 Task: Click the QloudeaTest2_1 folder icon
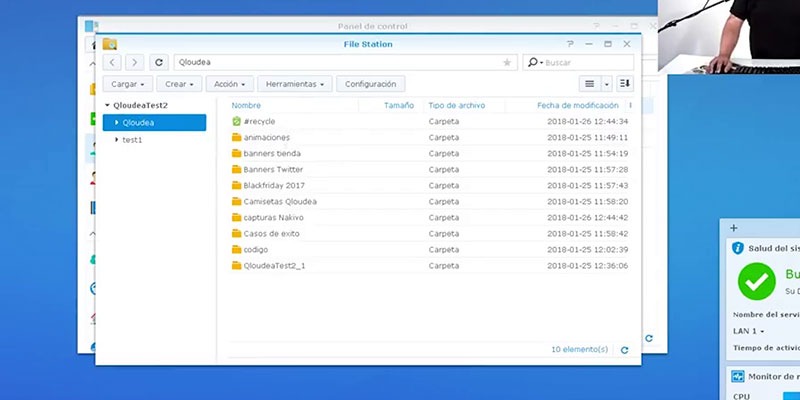(x=236, y=266)
